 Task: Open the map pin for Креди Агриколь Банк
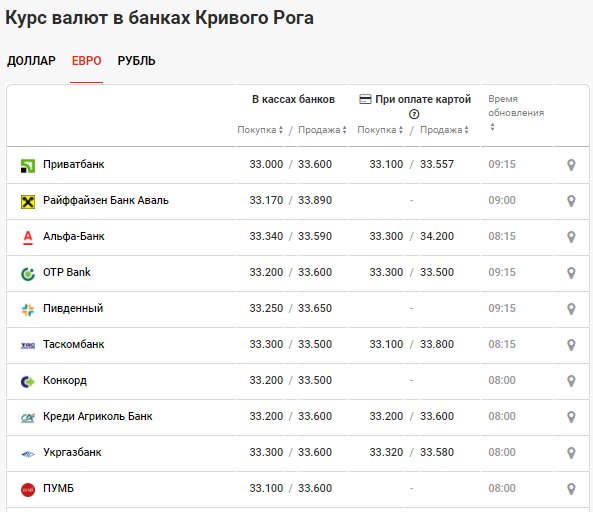tap(571, 416)
